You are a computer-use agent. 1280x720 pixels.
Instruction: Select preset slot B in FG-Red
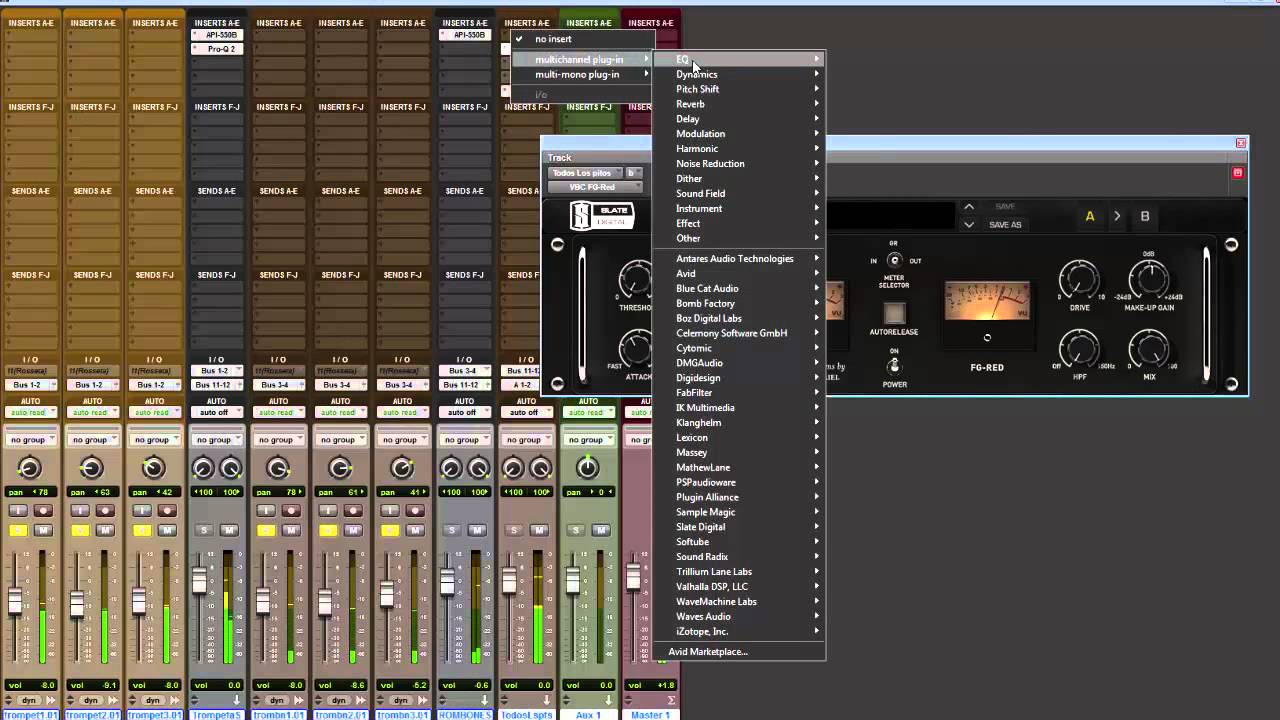(x=1145, y=216)
